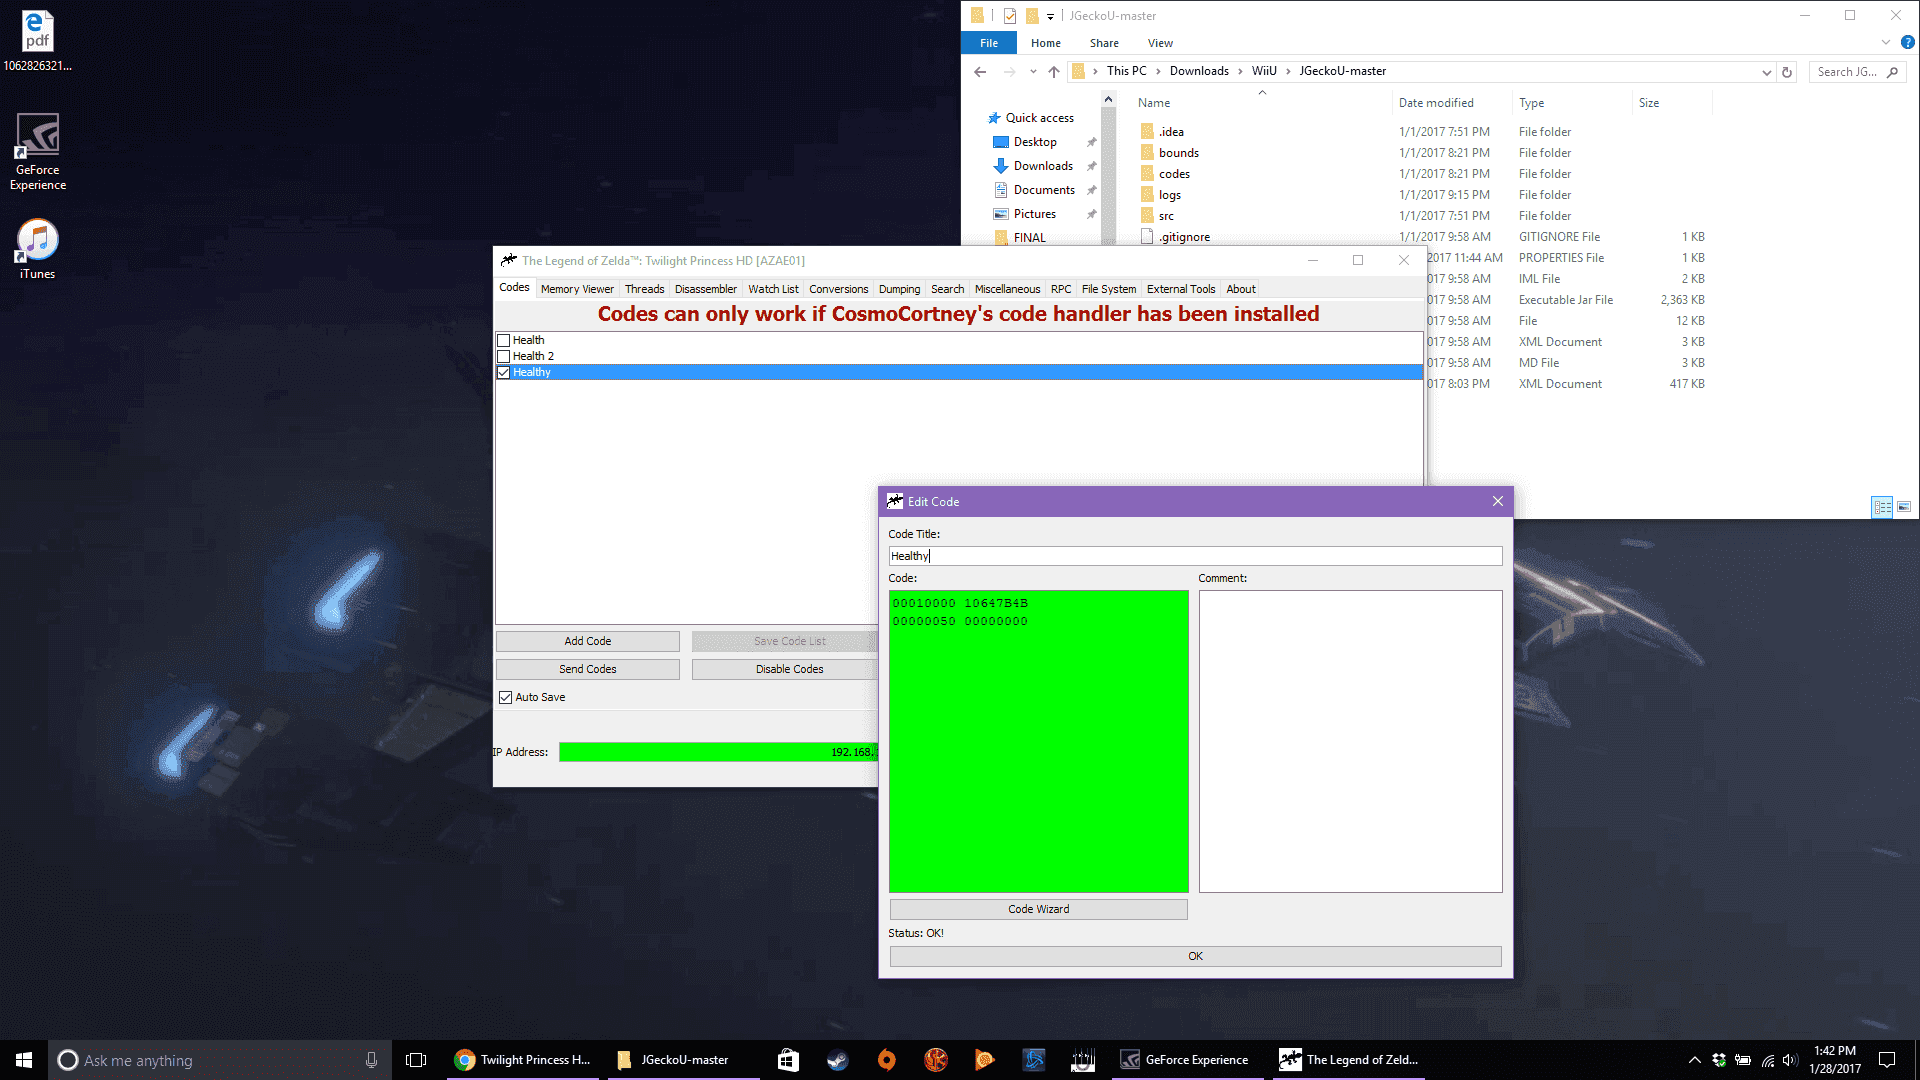Open the Dumping tab
The height and width of the screenshot is (1080, 1920).
click(x=899, y=289)
